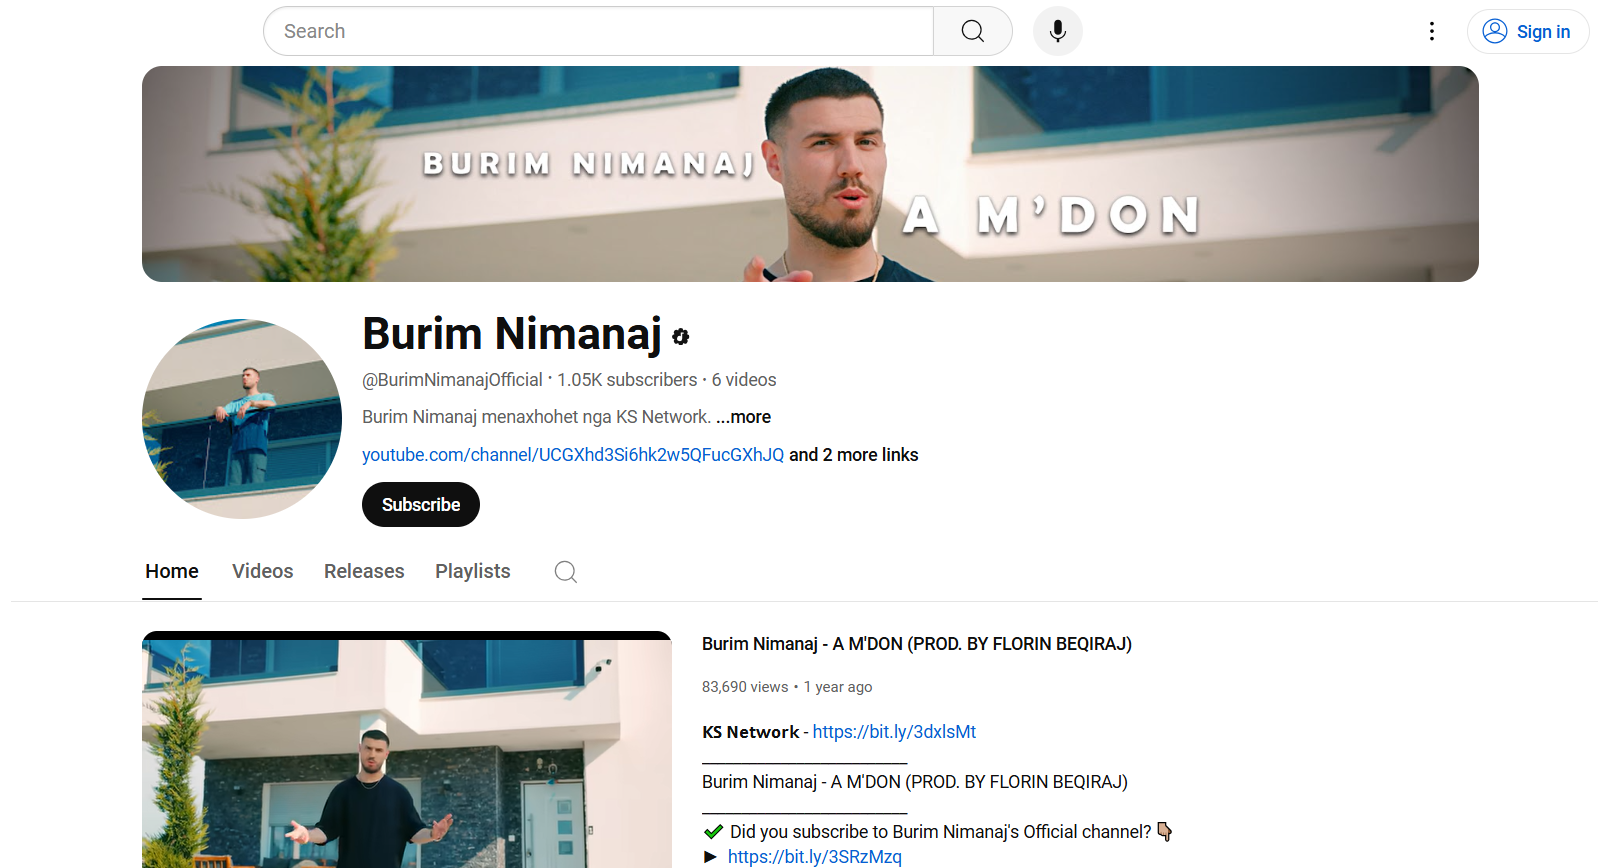1598x868 pixels.
Task: Follow the KS Network bit.ly/3dxlsMt link
Action: pos(894,732)
